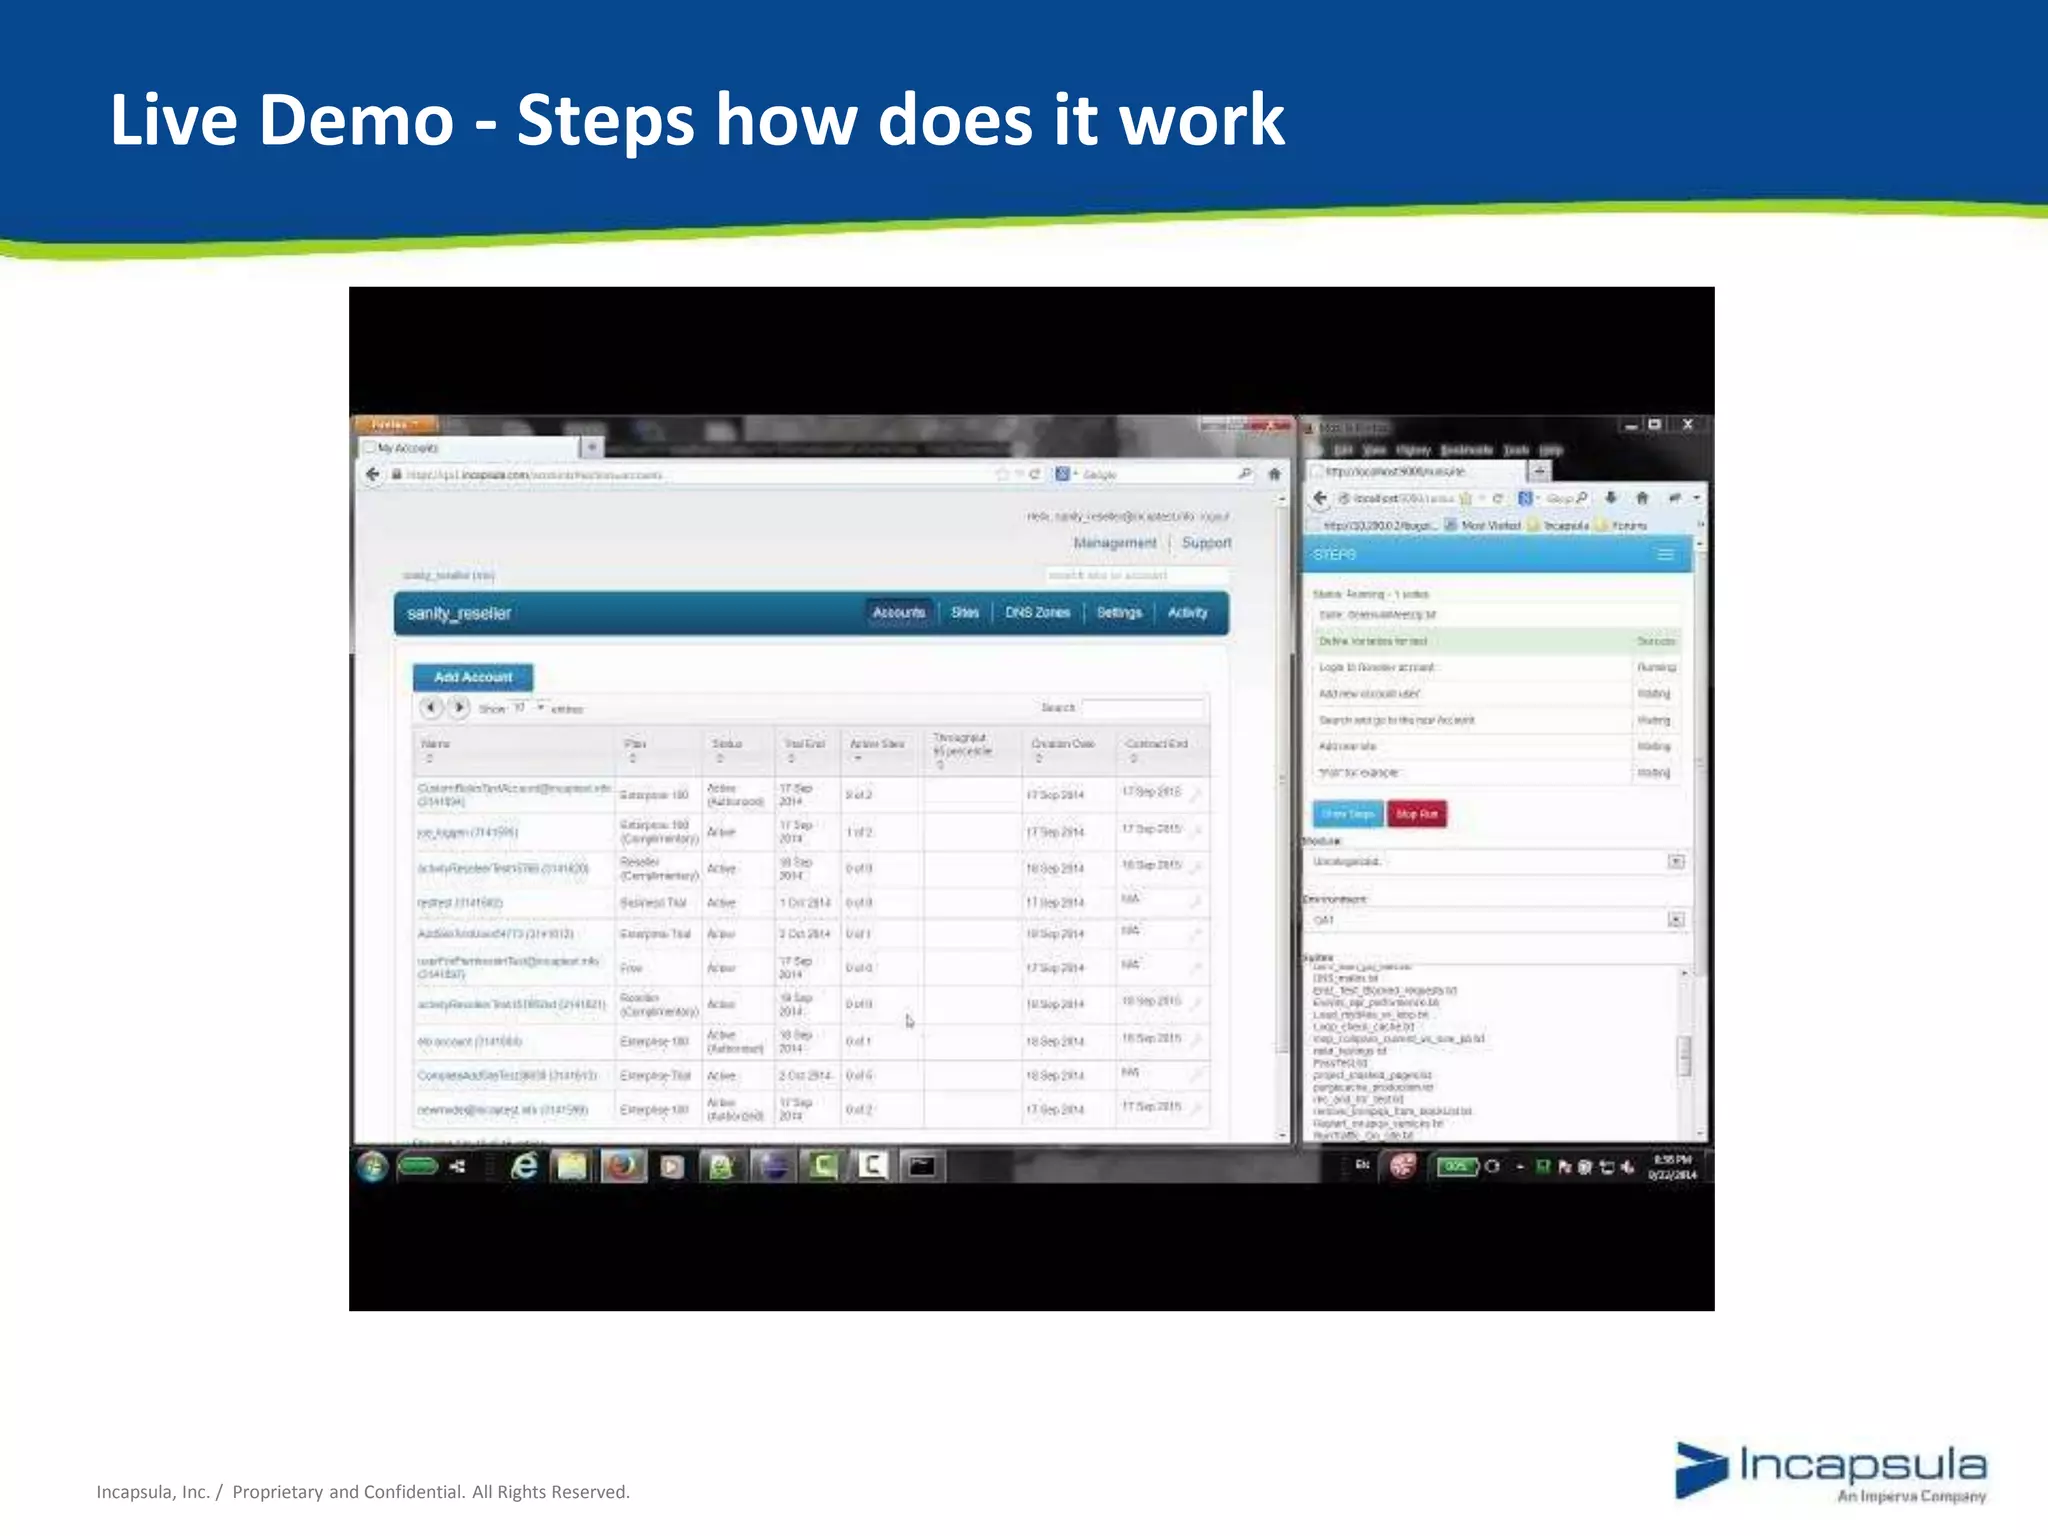Edit the job_logger account row pencil icon
This screenshot has height=1536, width=2048.
tap(1195, 831)
